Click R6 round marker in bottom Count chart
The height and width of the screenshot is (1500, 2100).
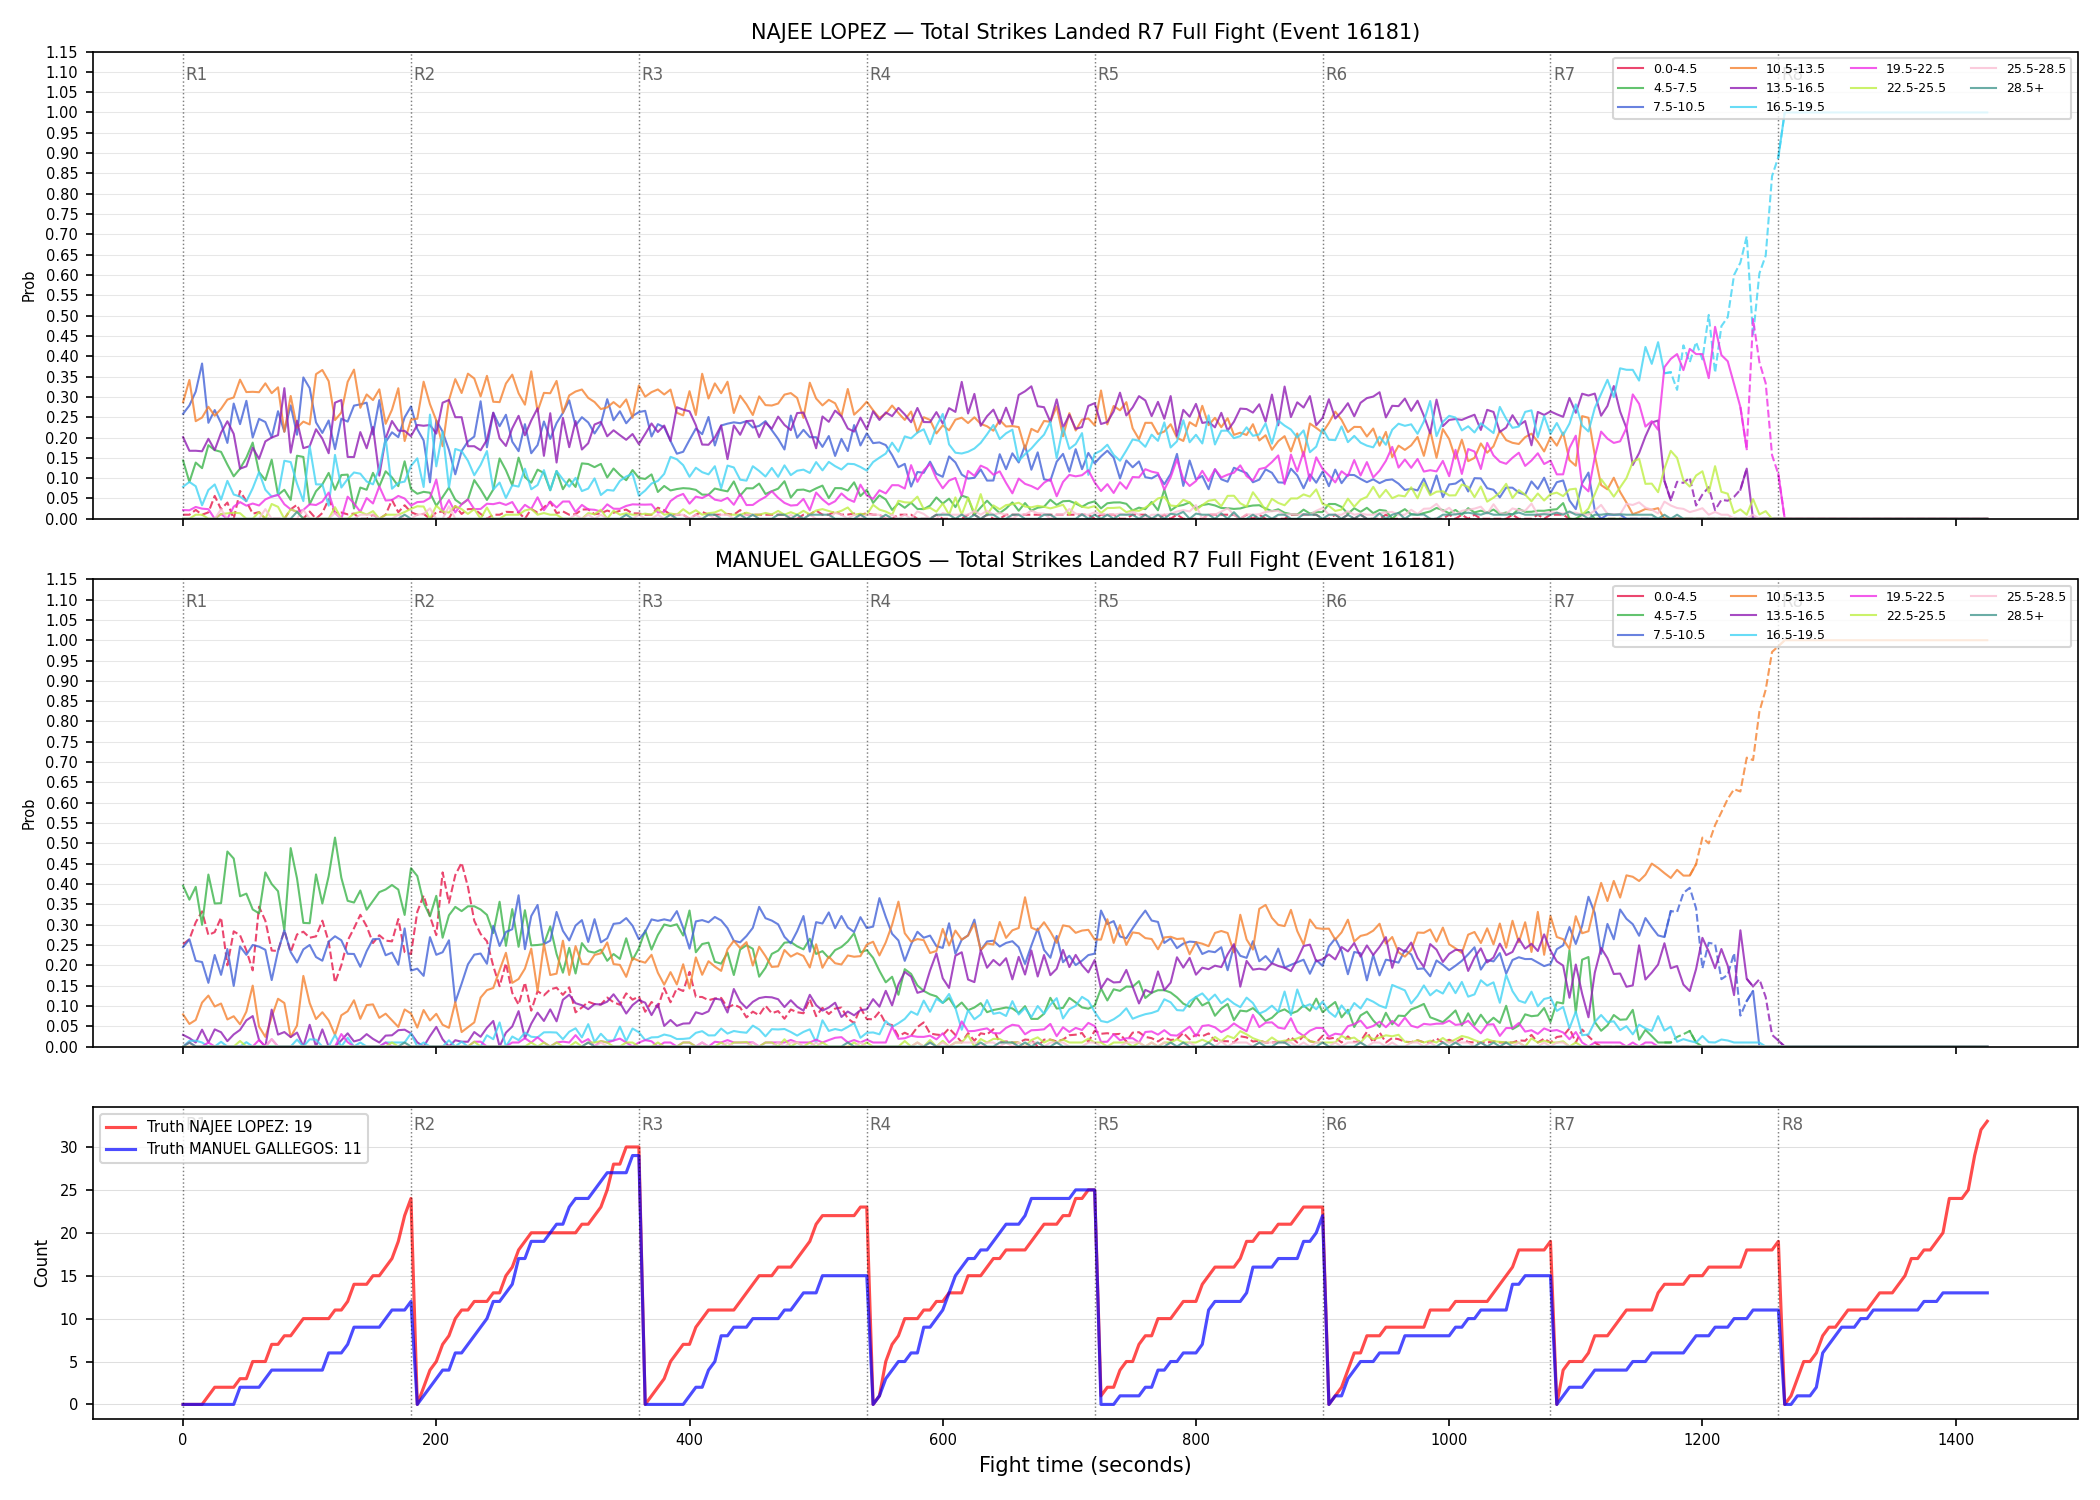tap(1336, 1124)
